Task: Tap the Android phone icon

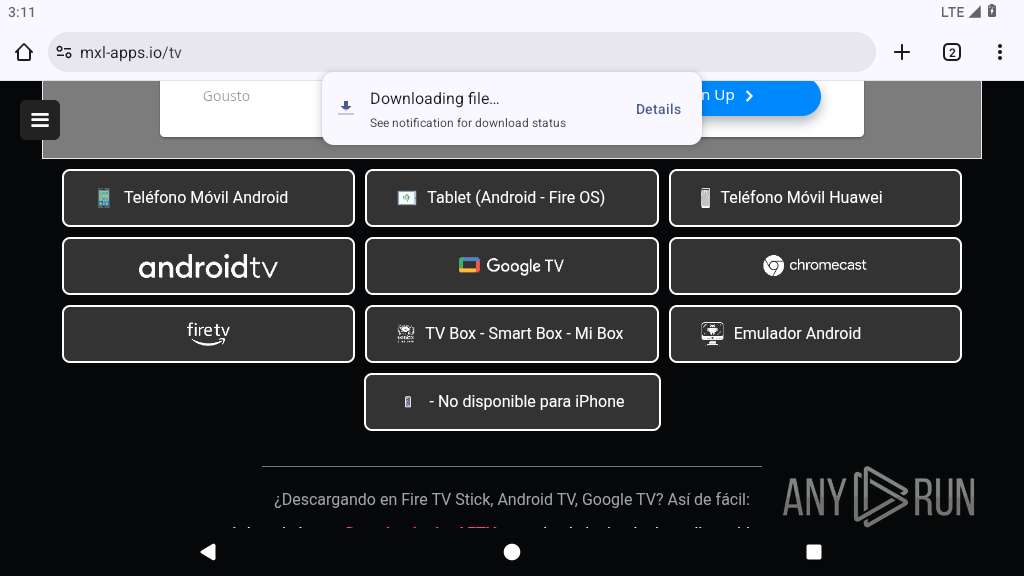Action: [x=104, y=198]
